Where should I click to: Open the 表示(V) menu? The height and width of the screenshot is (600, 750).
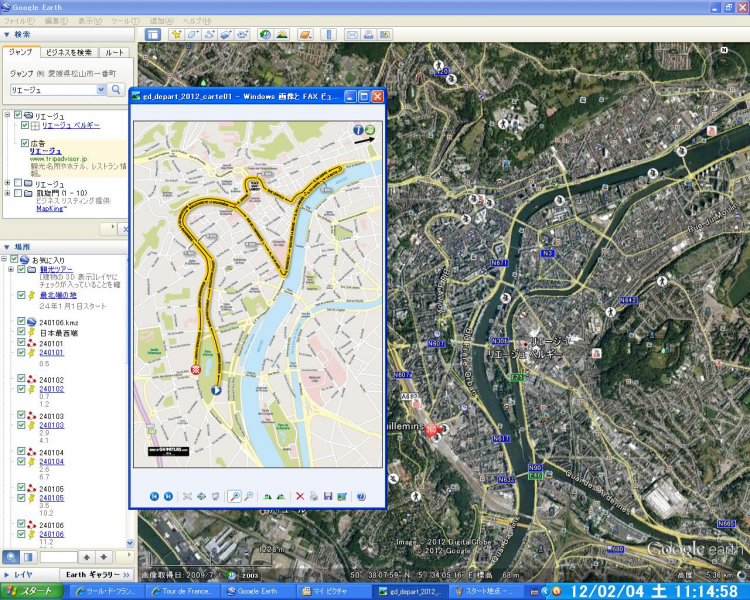(x=90, y=21)
